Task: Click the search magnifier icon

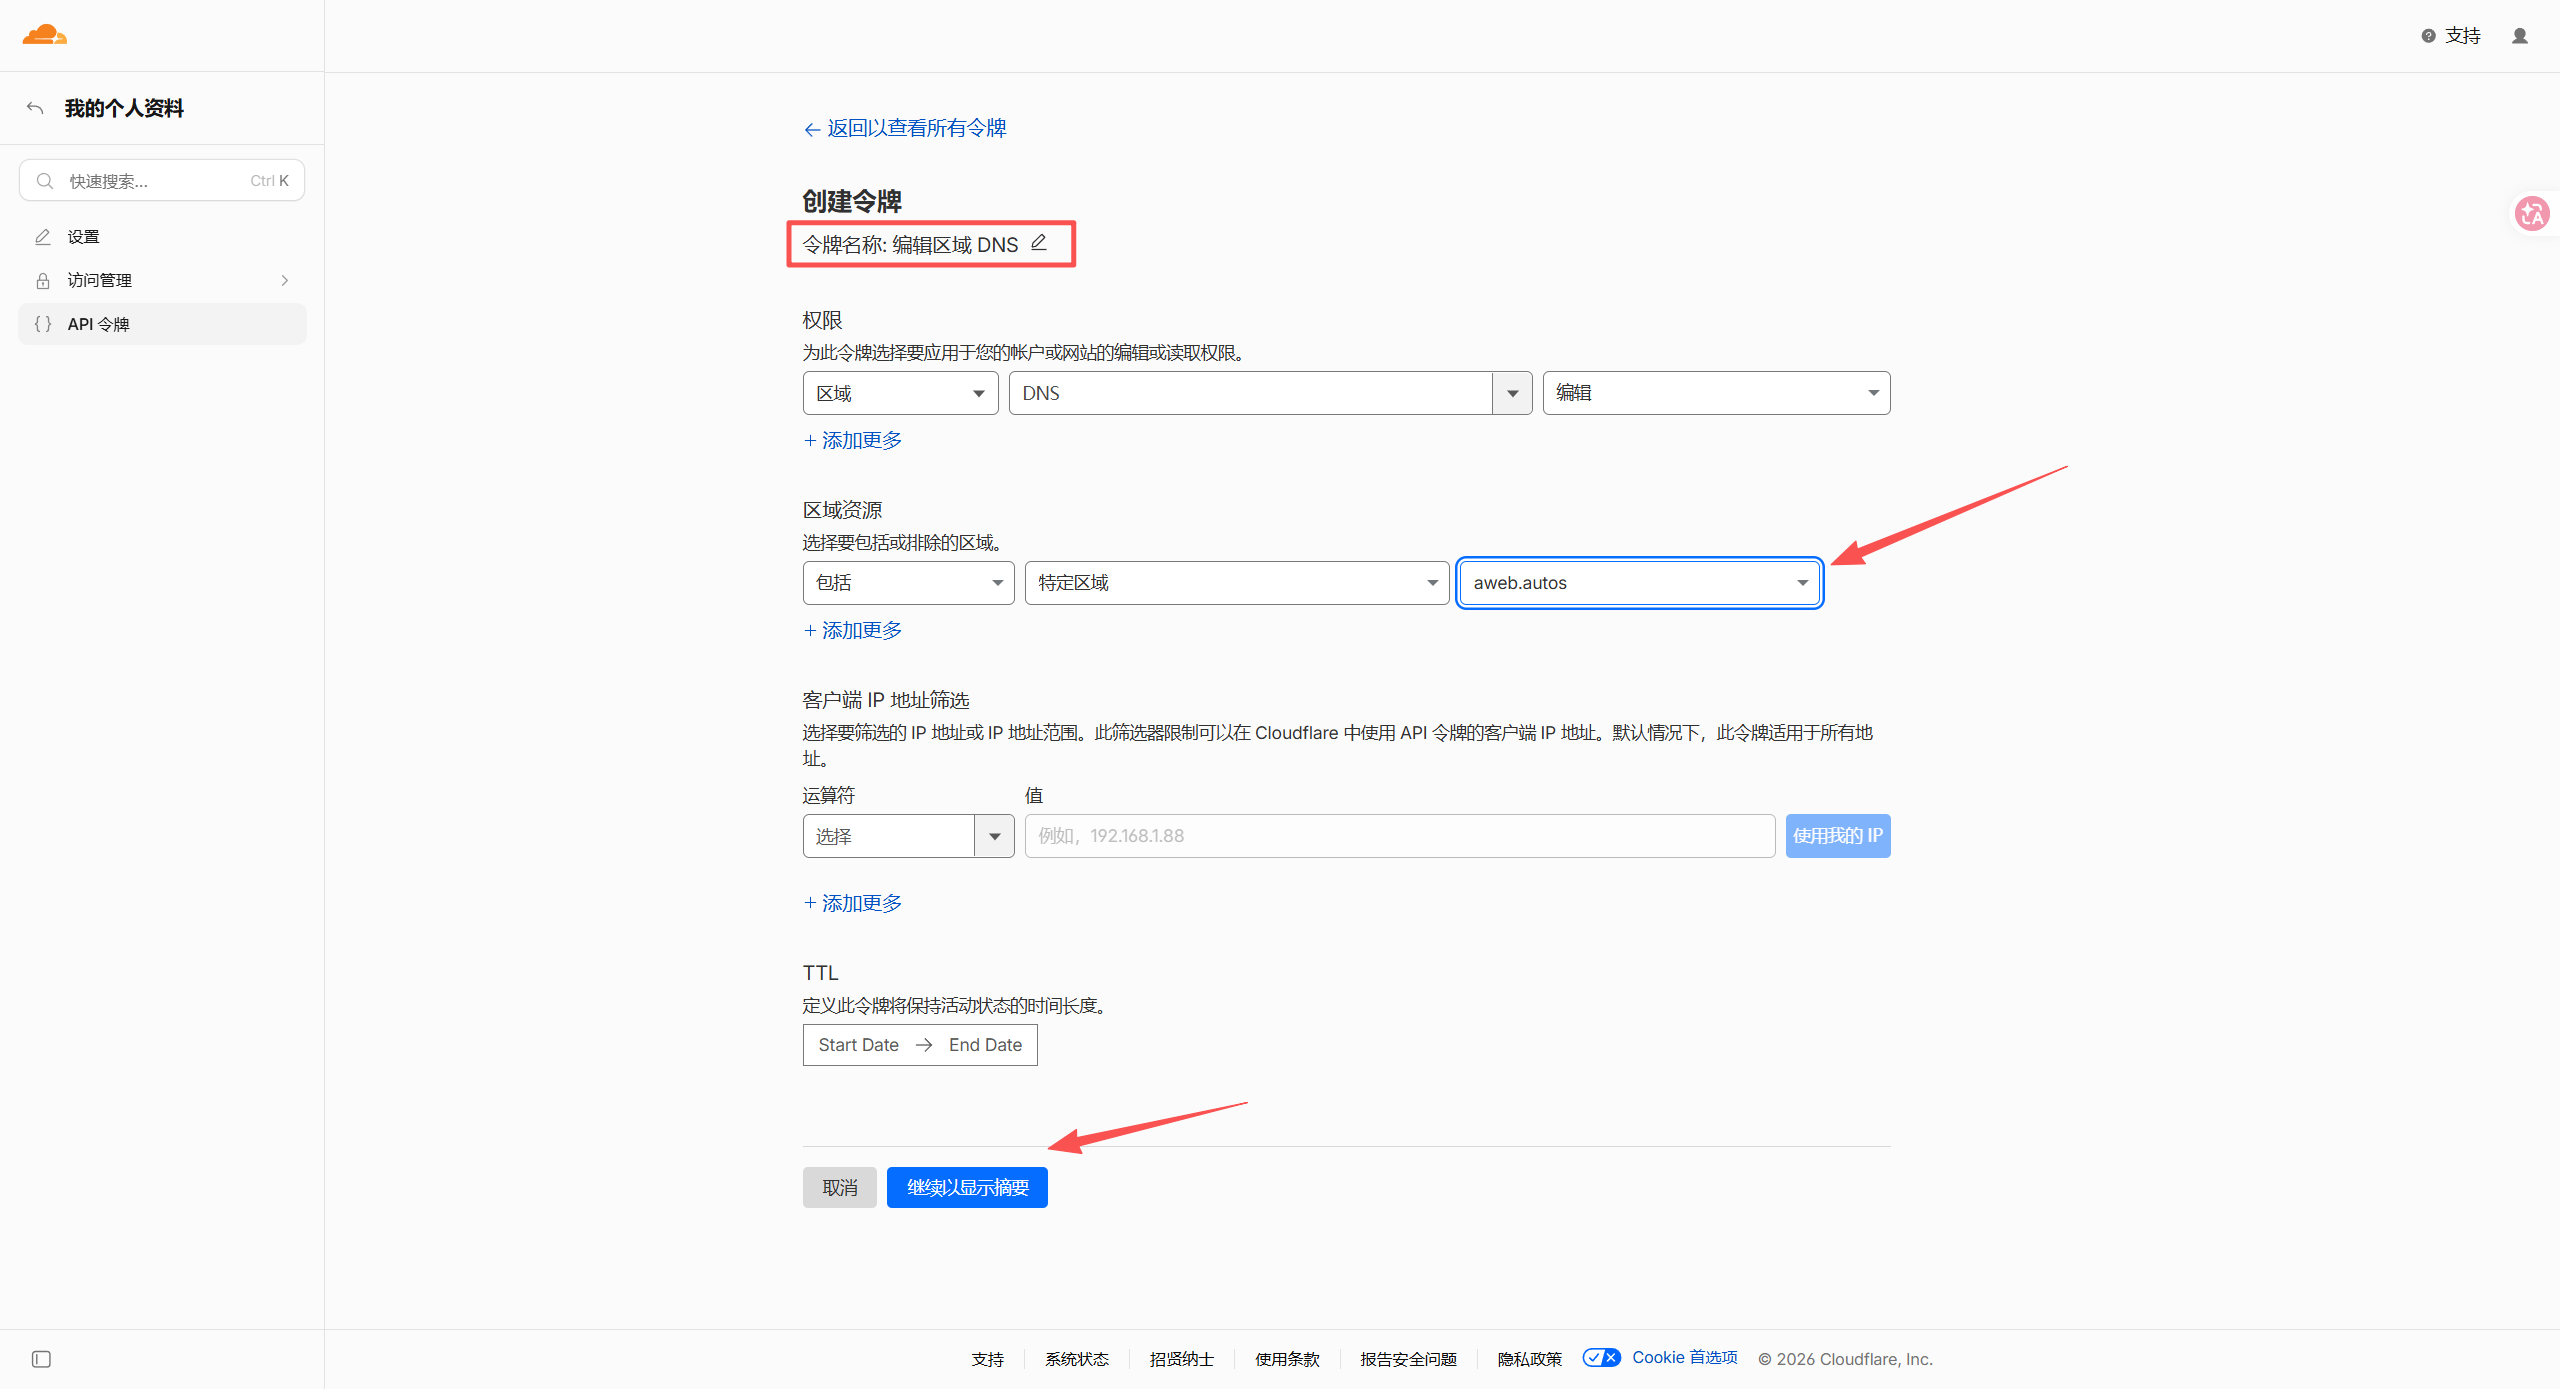Action: (45, 181)
